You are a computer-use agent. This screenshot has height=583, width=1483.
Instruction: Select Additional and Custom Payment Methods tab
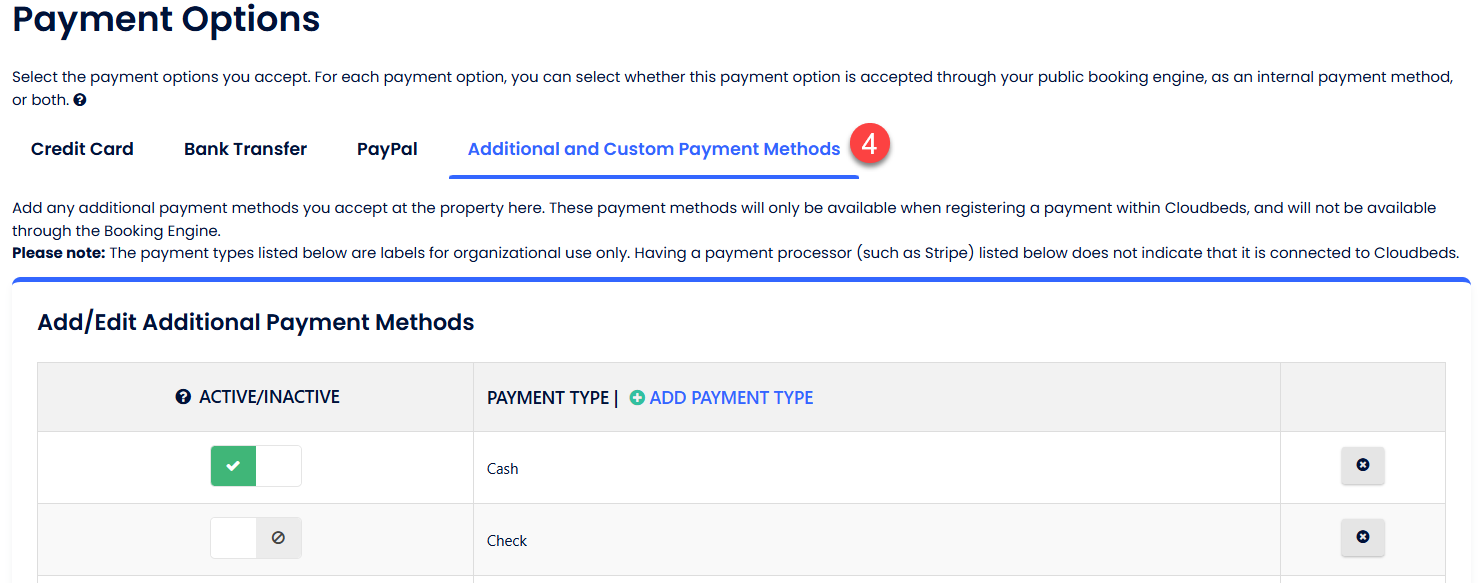tap(654, 149)
